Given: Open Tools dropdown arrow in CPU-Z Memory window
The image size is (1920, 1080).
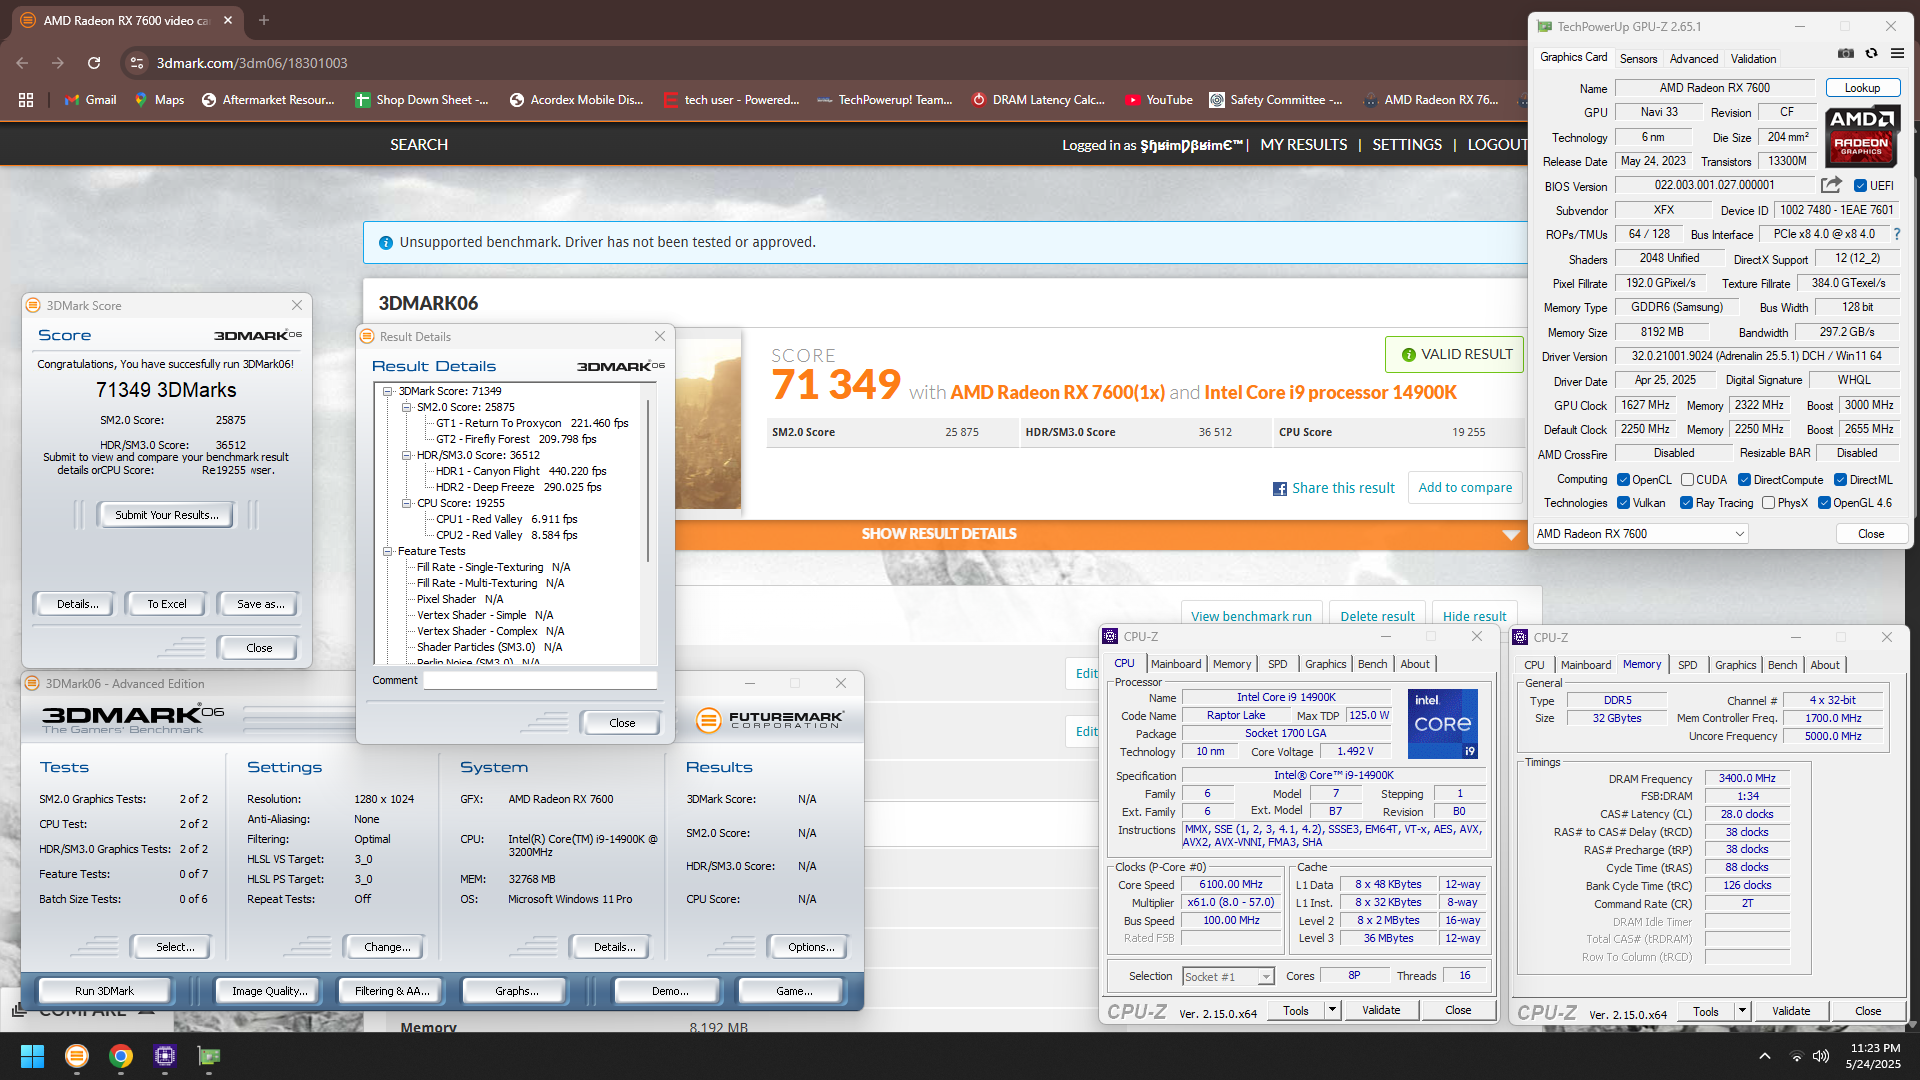Looking at the screenshot, I should (x=1742, y=1011).
